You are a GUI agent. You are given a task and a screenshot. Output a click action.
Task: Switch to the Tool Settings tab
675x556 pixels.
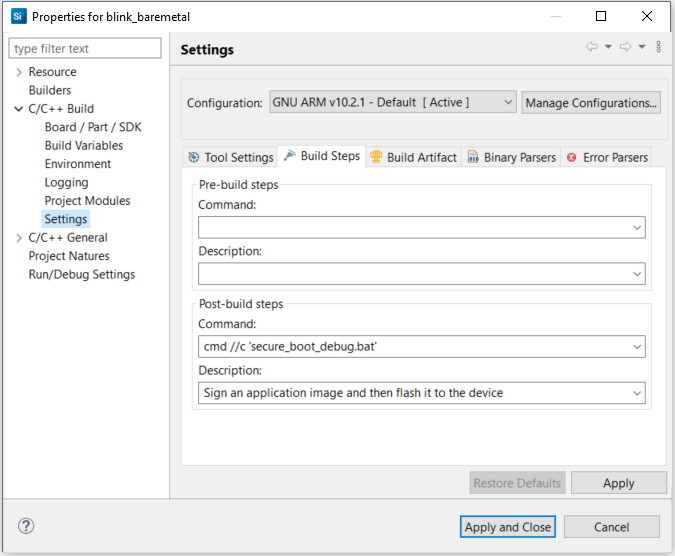tap(230, 157)
